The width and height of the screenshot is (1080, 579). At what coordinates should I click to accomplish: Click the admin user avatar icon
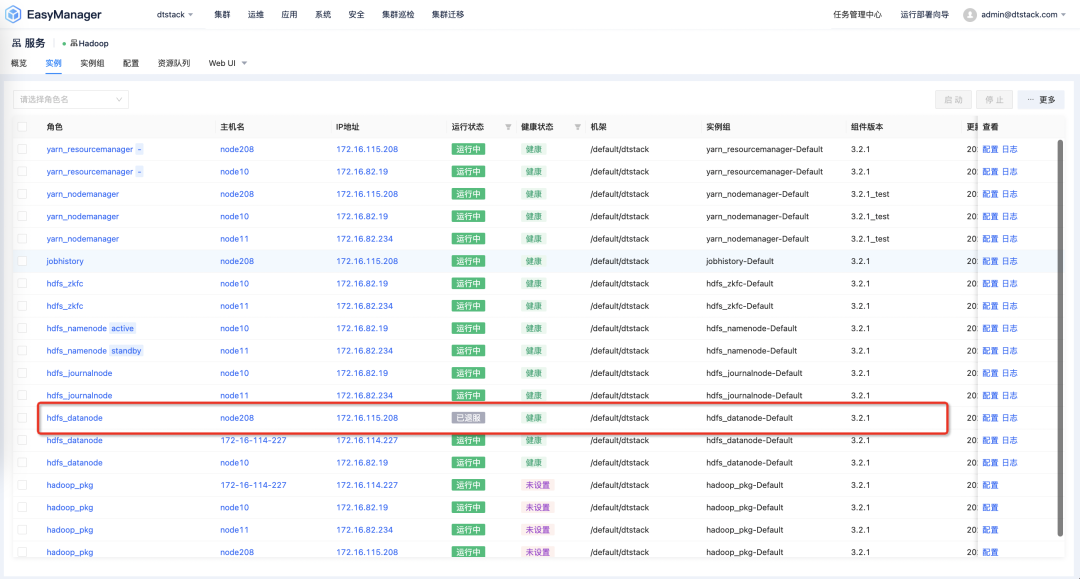click(x=970, y=15)
